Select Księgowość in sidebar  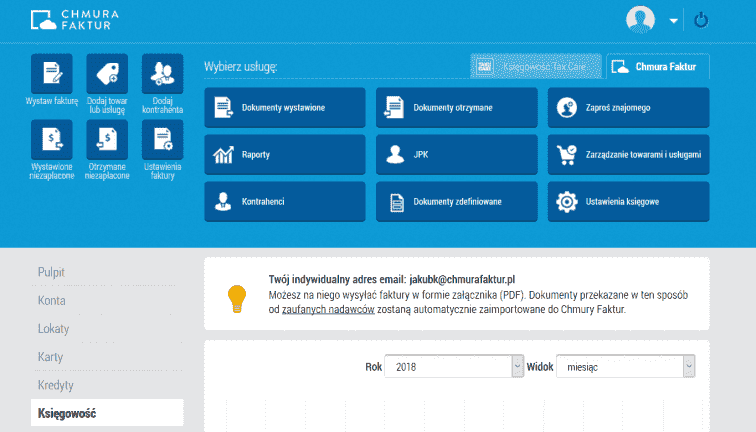[107, 413]
